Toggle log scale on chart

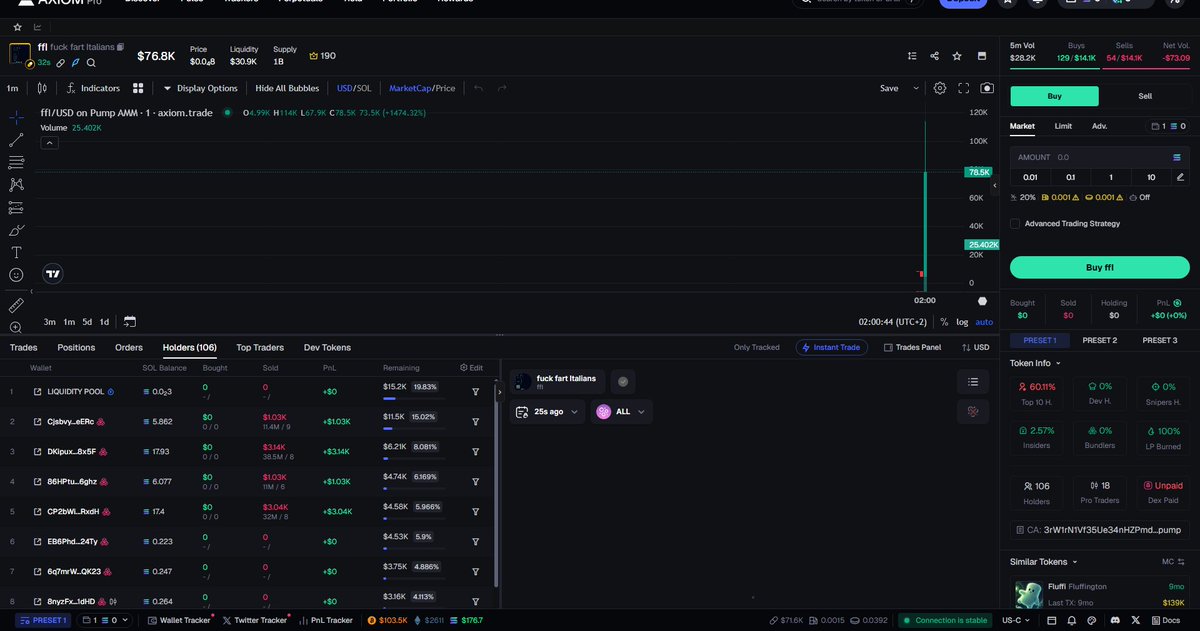click(962, 322)
